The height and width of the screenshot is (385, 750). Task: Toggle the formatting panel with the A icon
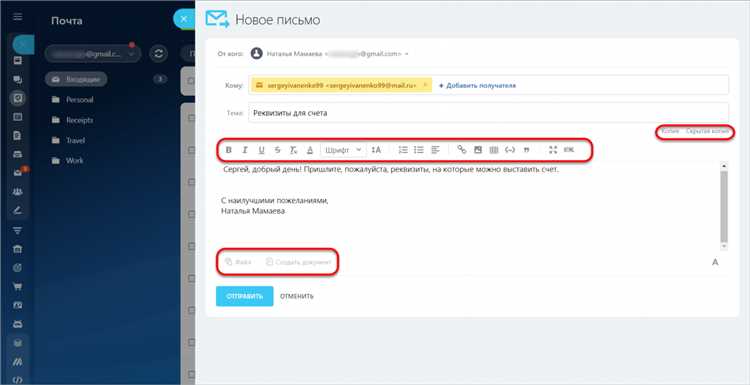715,262
